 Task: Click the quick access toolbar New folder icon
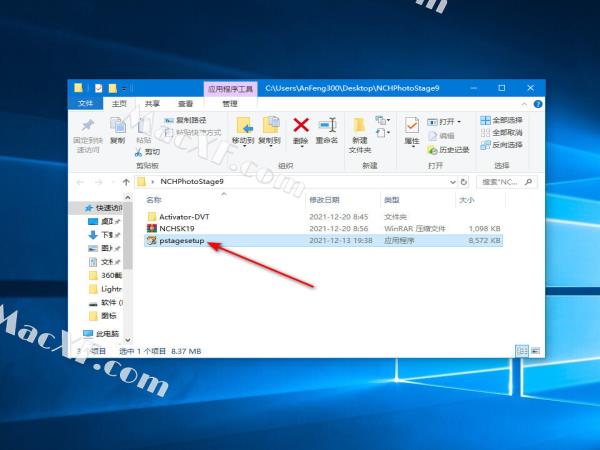(112, 88)
